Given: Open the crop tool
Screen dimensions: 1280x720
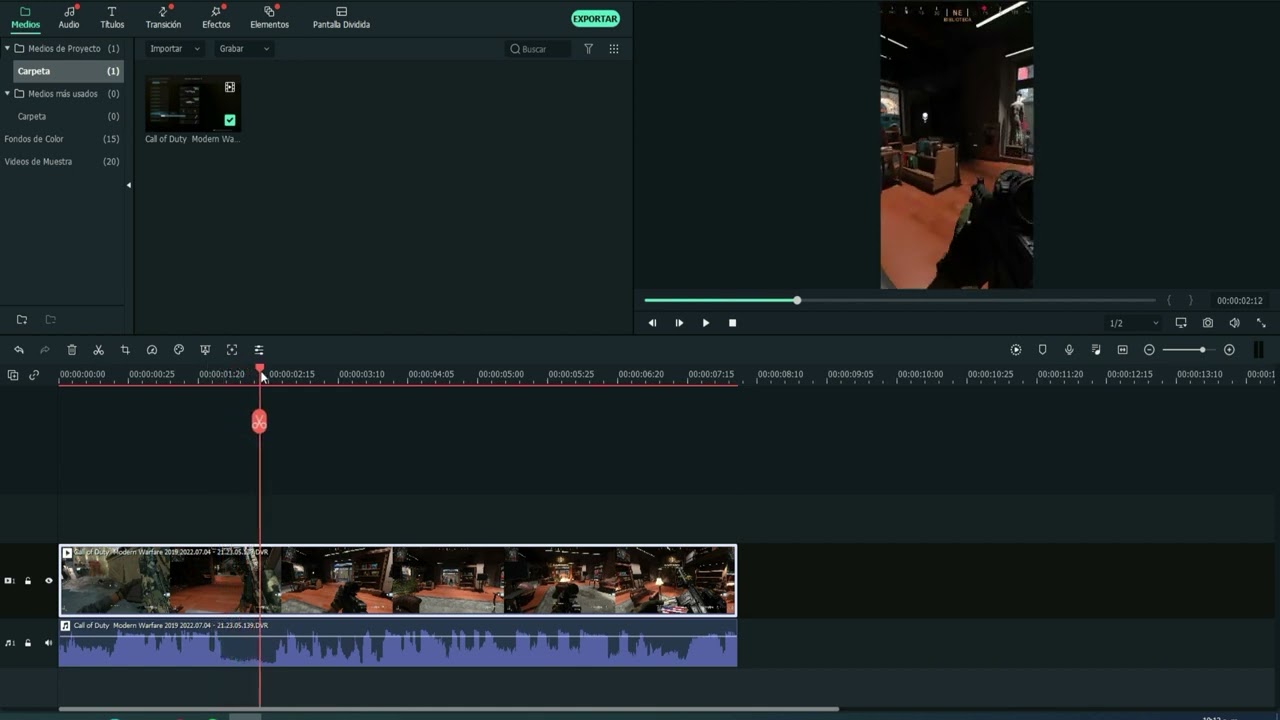Looking at the screenshot, I should pos(125,350).
